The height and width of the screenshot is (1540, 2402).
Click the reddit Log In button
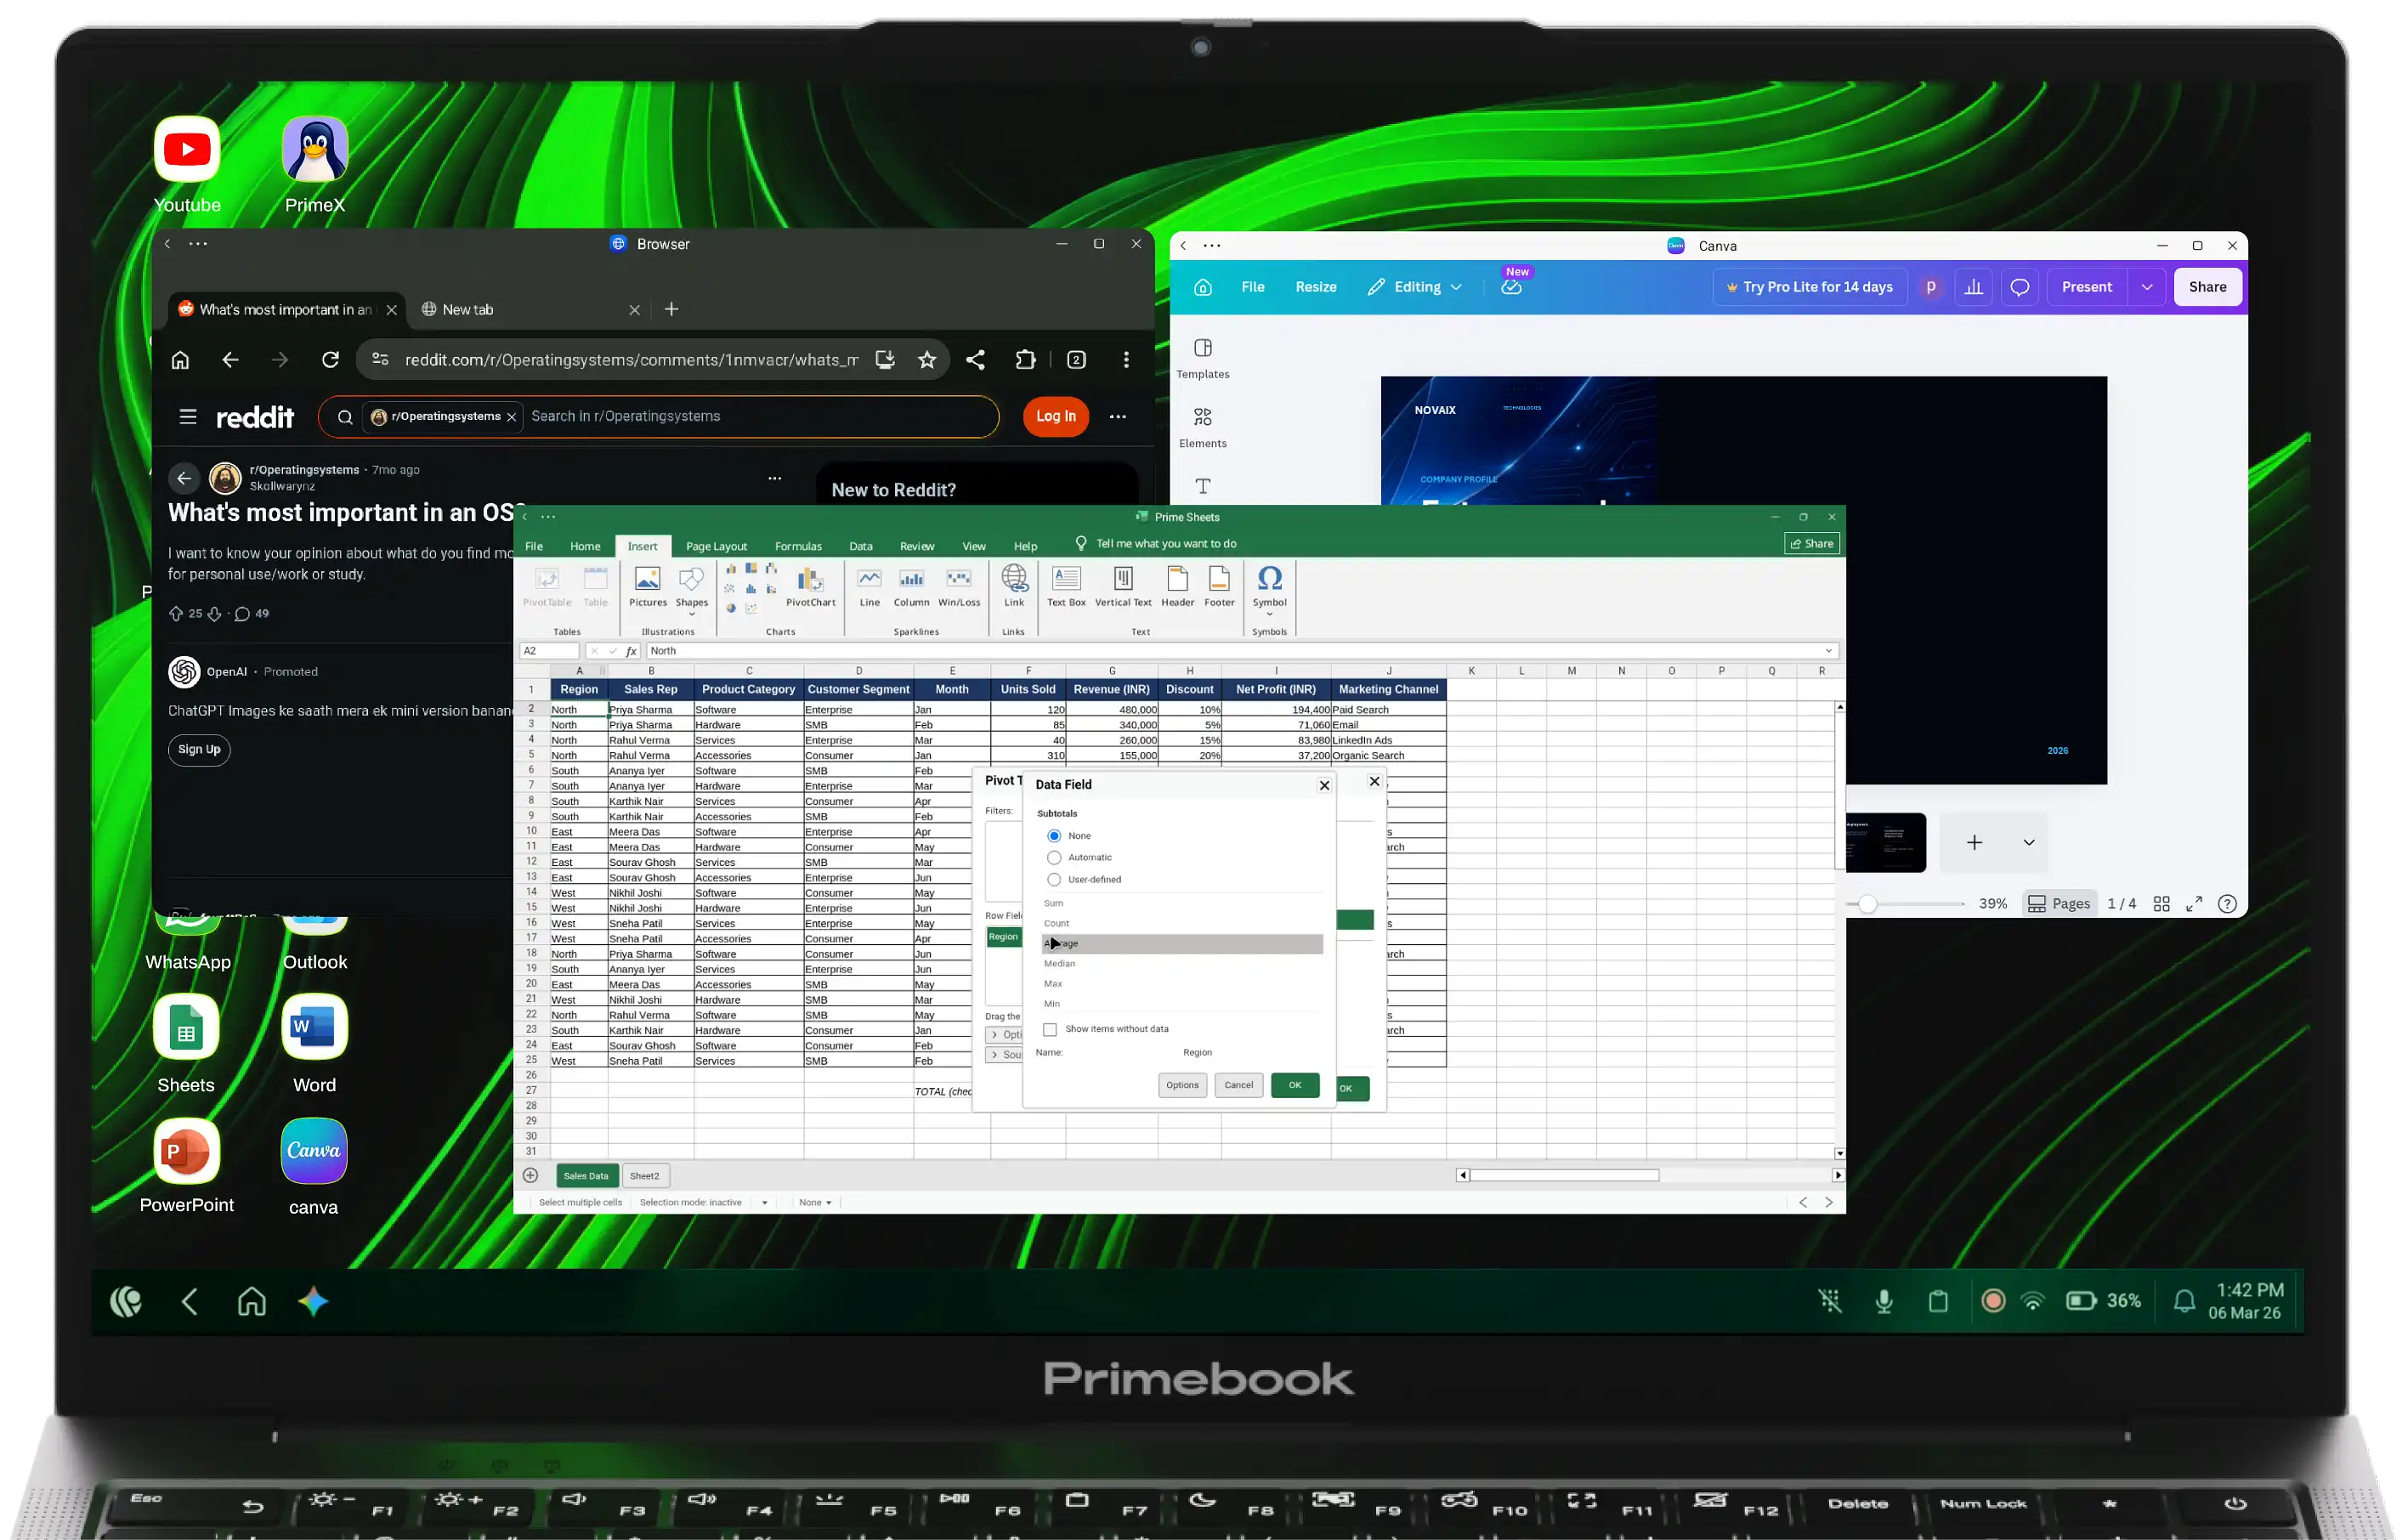[x=1055, y=416]
